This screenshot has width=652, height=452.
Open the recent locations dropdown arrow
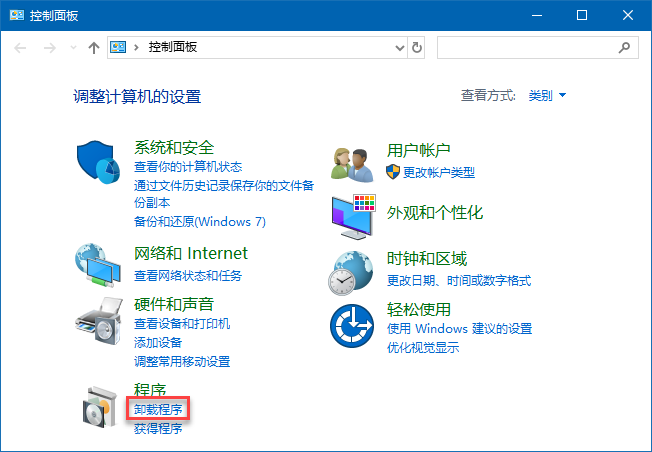[x=74, y=48]
